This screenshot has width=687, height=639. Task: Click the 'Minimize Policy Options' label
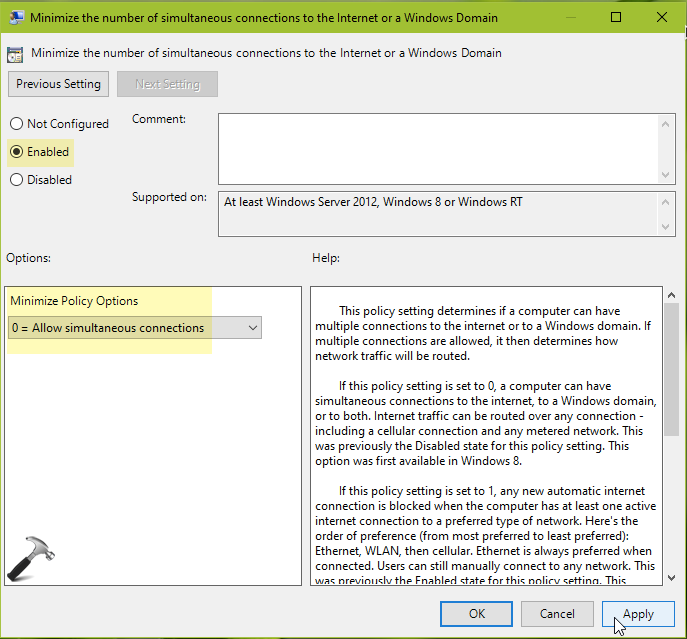coord(74,301)
